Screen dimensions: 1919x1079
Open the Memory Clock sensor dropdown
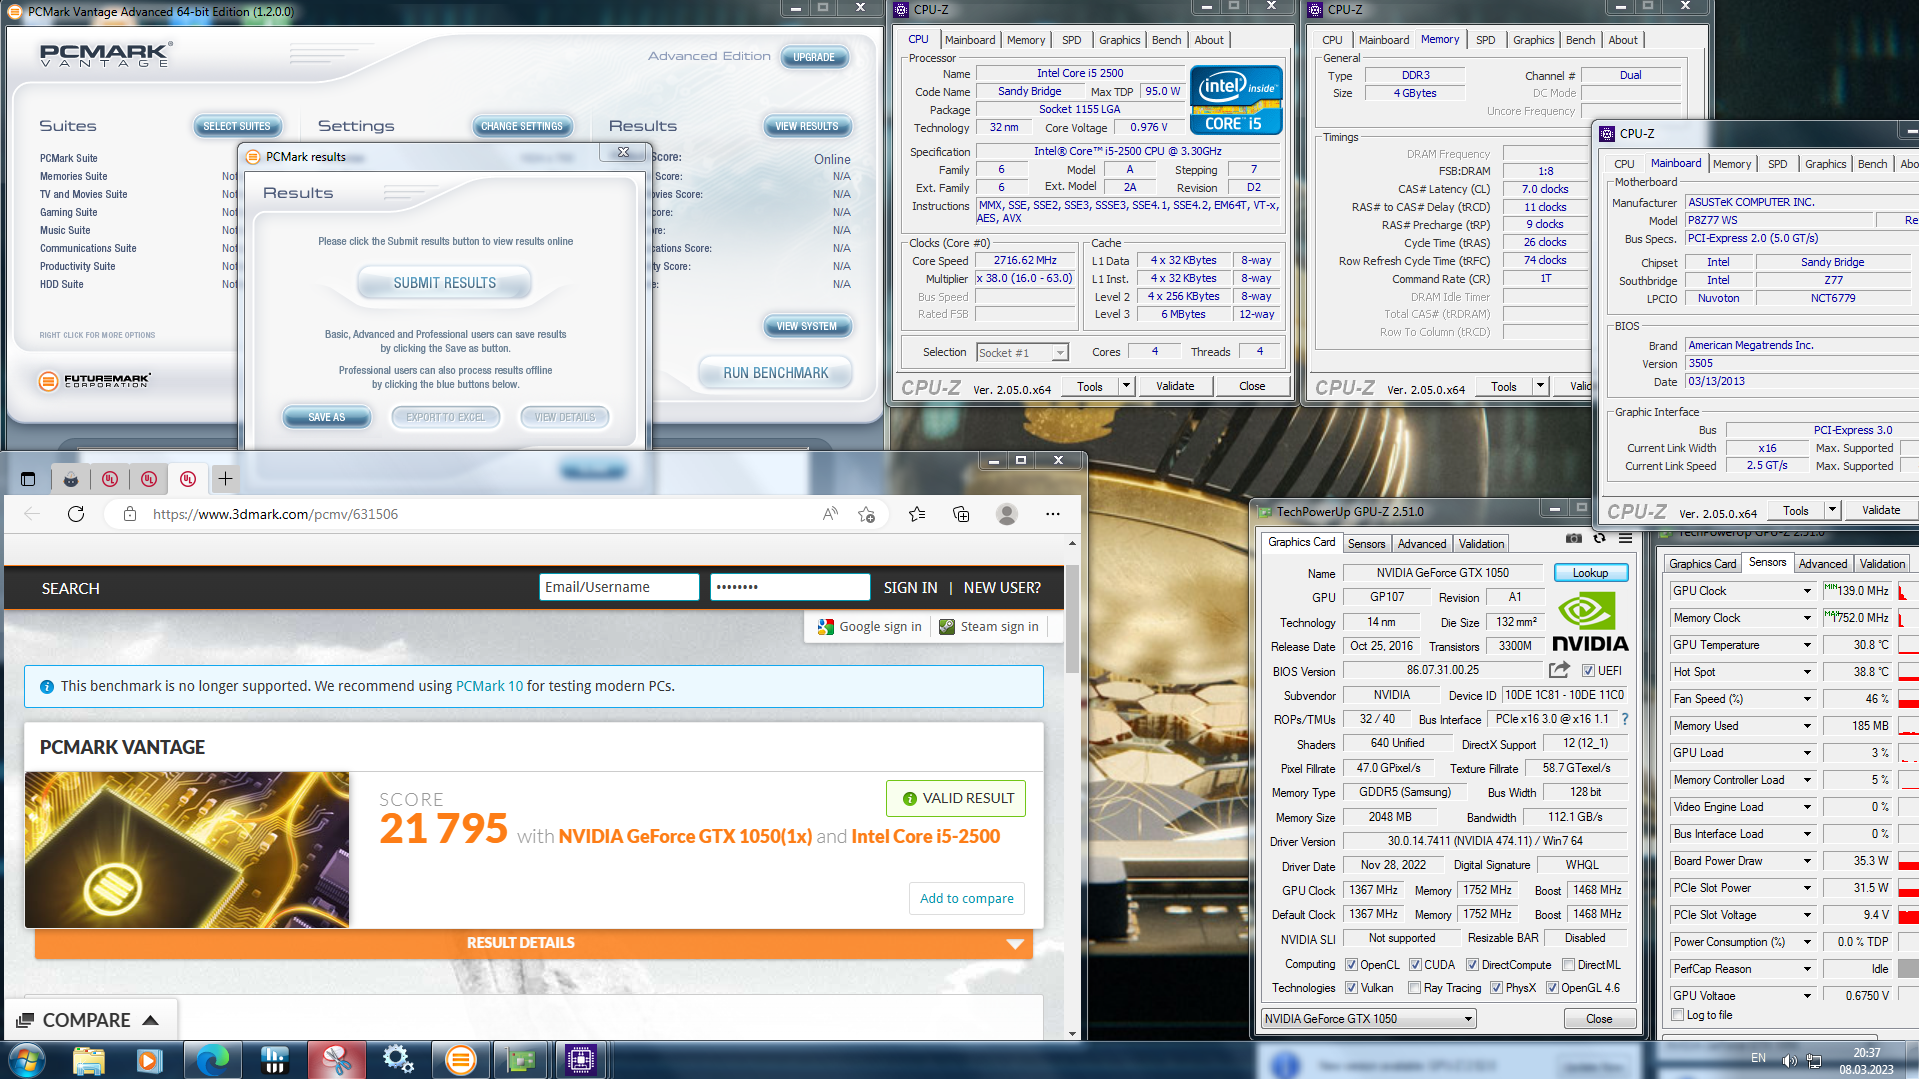click(1807, 618)
